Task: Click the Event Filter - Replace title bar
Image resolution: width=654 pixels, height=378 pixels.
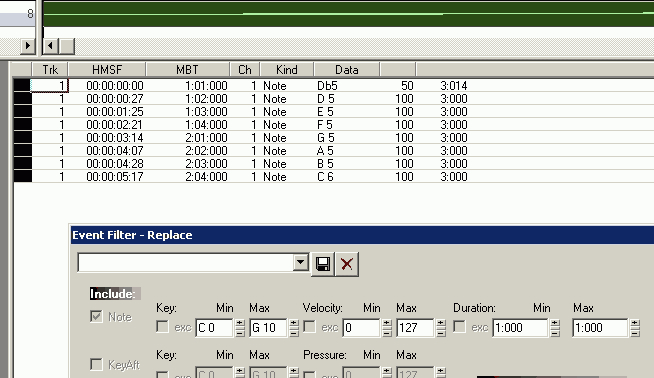Action: [x=362, y=235]
